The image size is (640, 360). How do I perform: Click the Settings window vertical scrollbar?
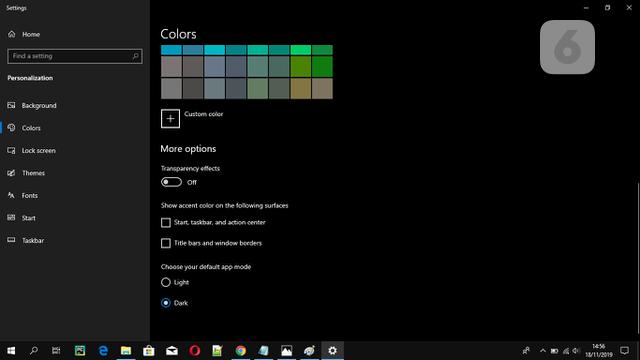coord(638,258)
